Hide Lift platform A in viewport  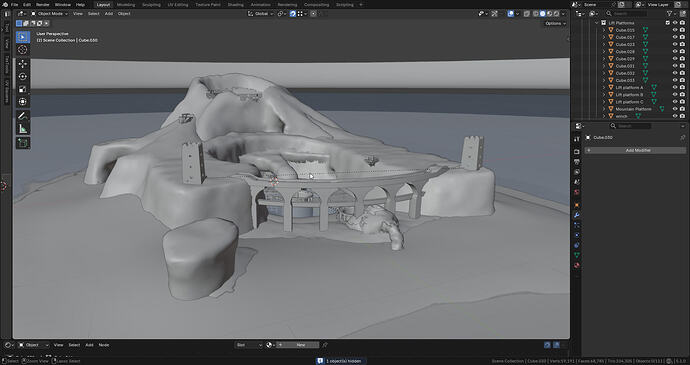point(675,88)
